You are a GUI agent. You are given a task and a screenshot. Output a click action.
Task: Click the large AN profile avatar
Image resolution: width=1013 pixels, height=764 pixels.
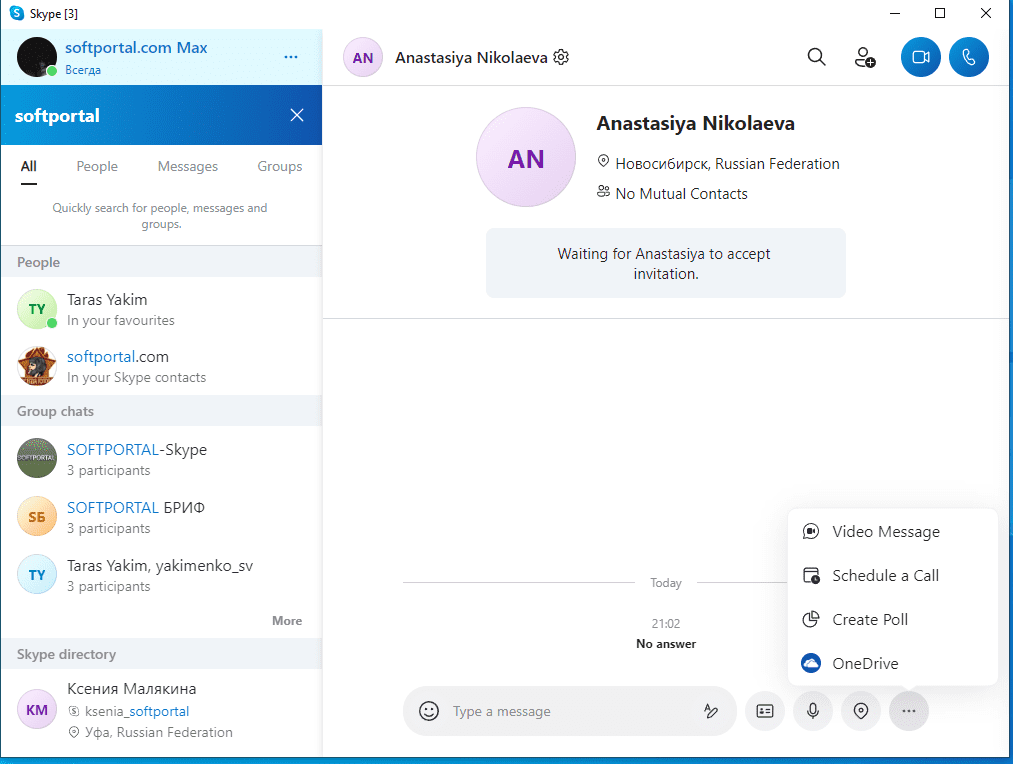526,158
